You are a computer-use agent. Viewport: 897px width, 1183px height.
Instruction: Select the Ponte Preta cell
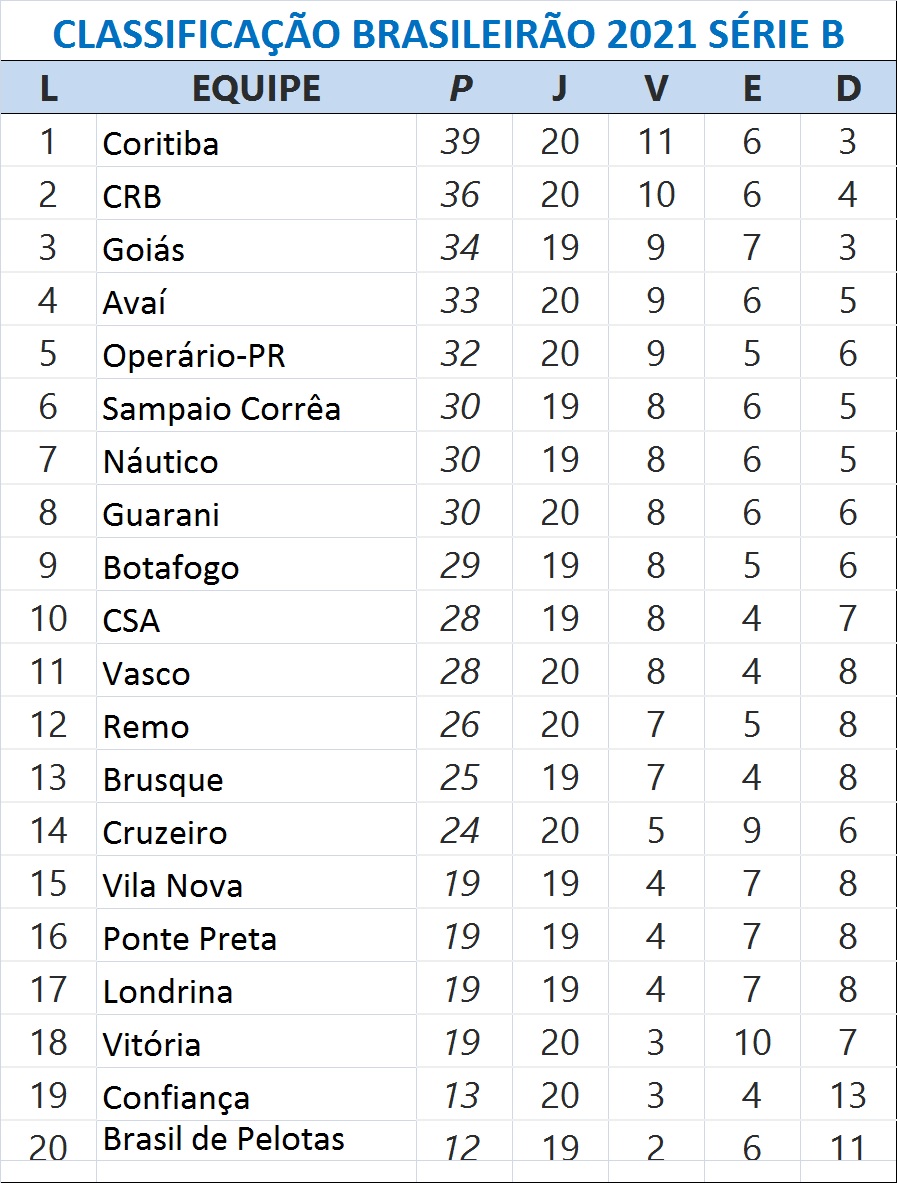pos(190,938)
